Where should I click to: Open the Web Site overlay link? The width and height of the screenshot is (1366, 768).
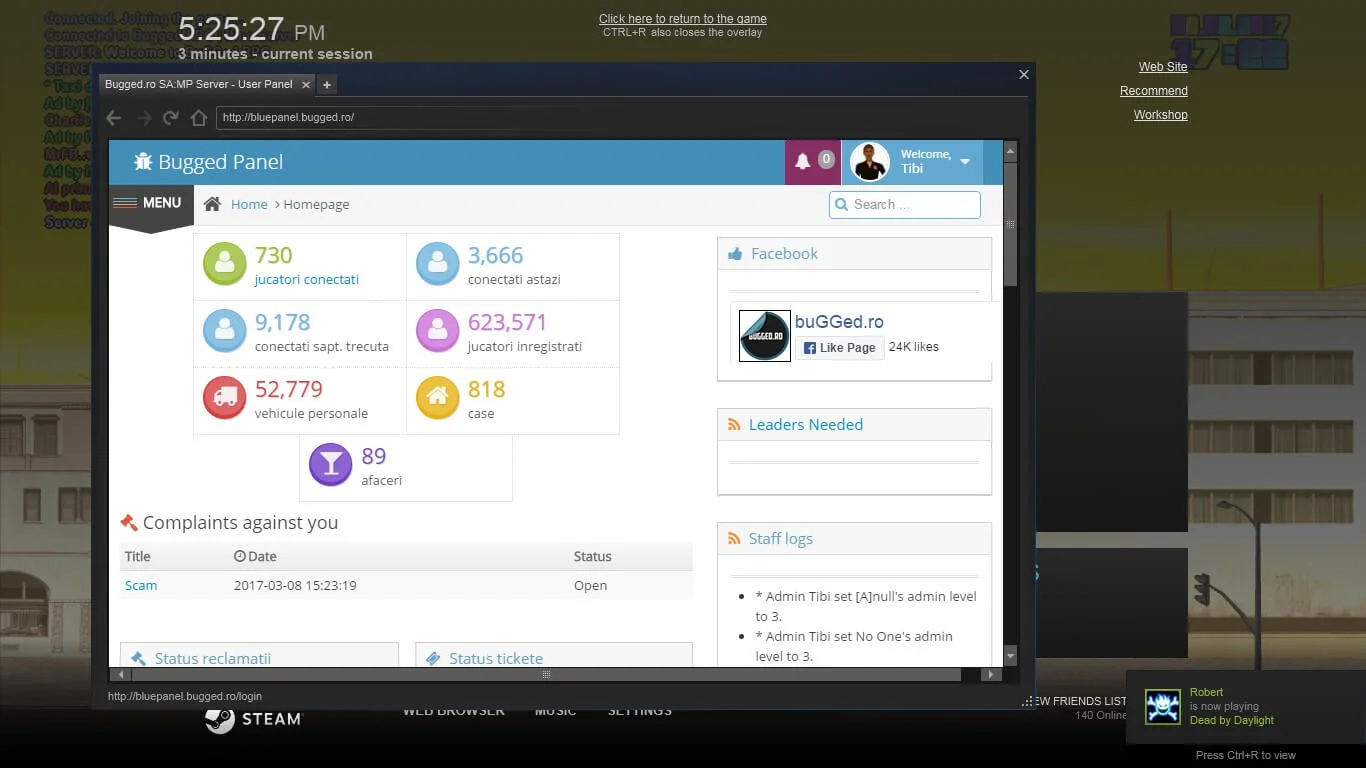(1163, 67)
